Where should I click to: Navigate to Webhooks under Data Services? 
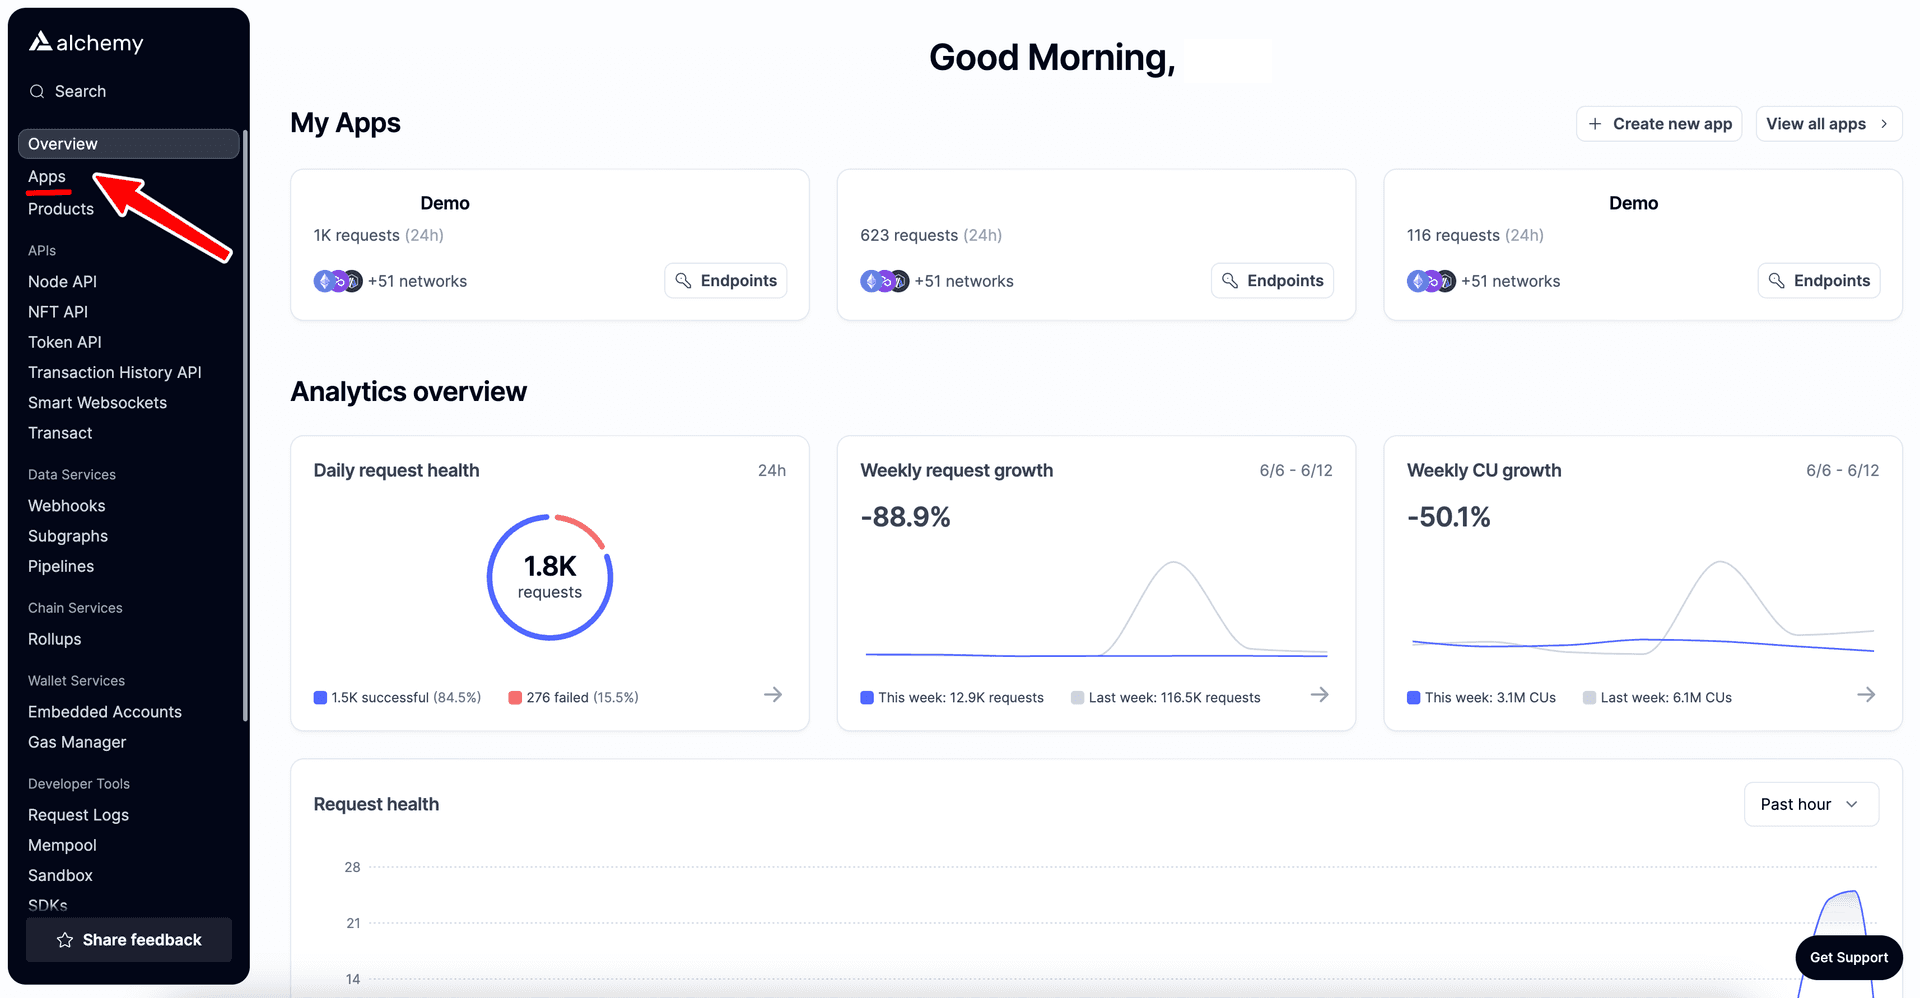tap(66, 505)
